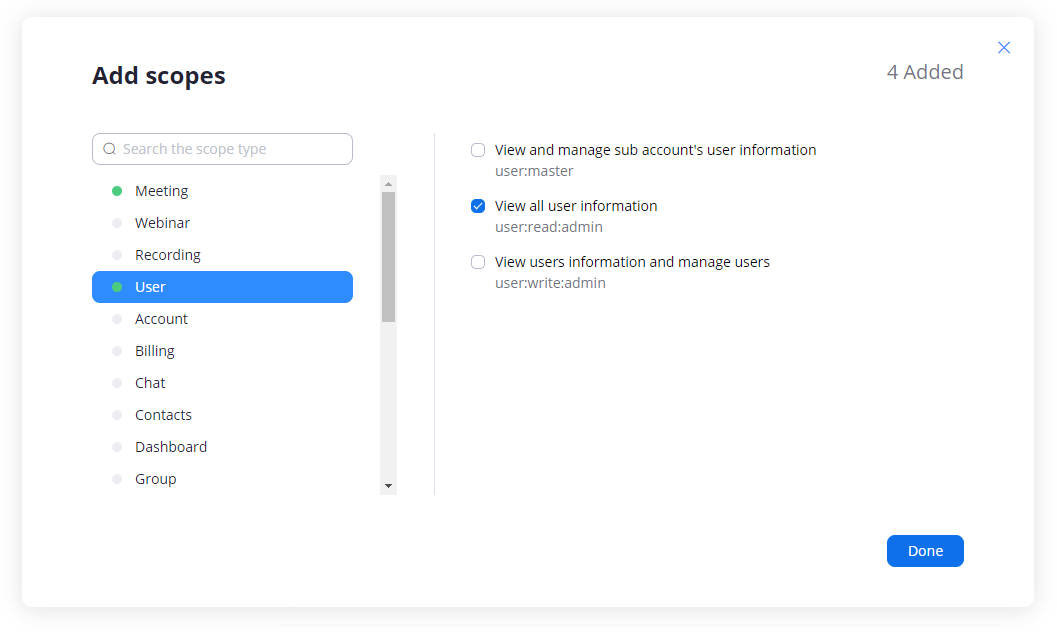Select the Recording scope category
The height and width of the screenshot is (632, 1057).
(222, 255)
